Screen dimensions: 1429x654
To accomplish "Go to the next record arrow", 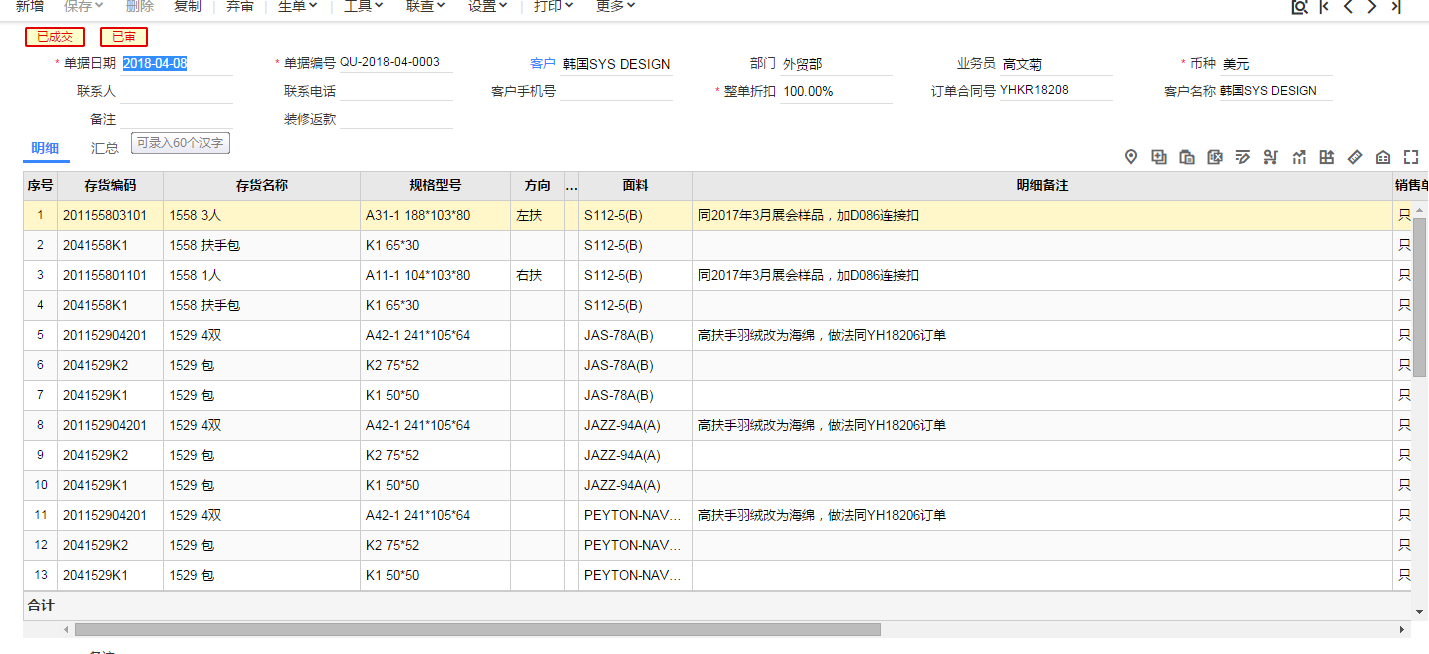I will 1372,7.
